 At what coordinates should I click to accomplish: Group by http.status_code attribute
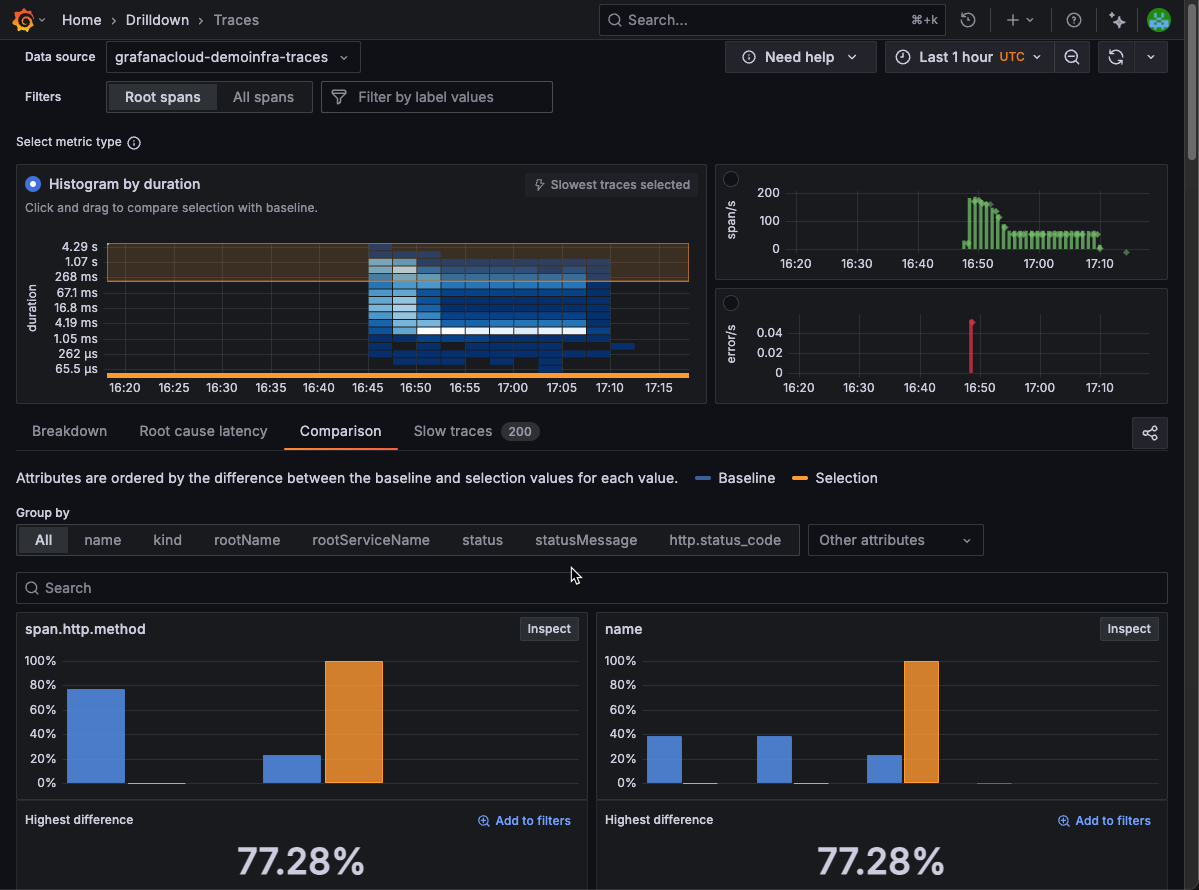(x=725, y=540)
